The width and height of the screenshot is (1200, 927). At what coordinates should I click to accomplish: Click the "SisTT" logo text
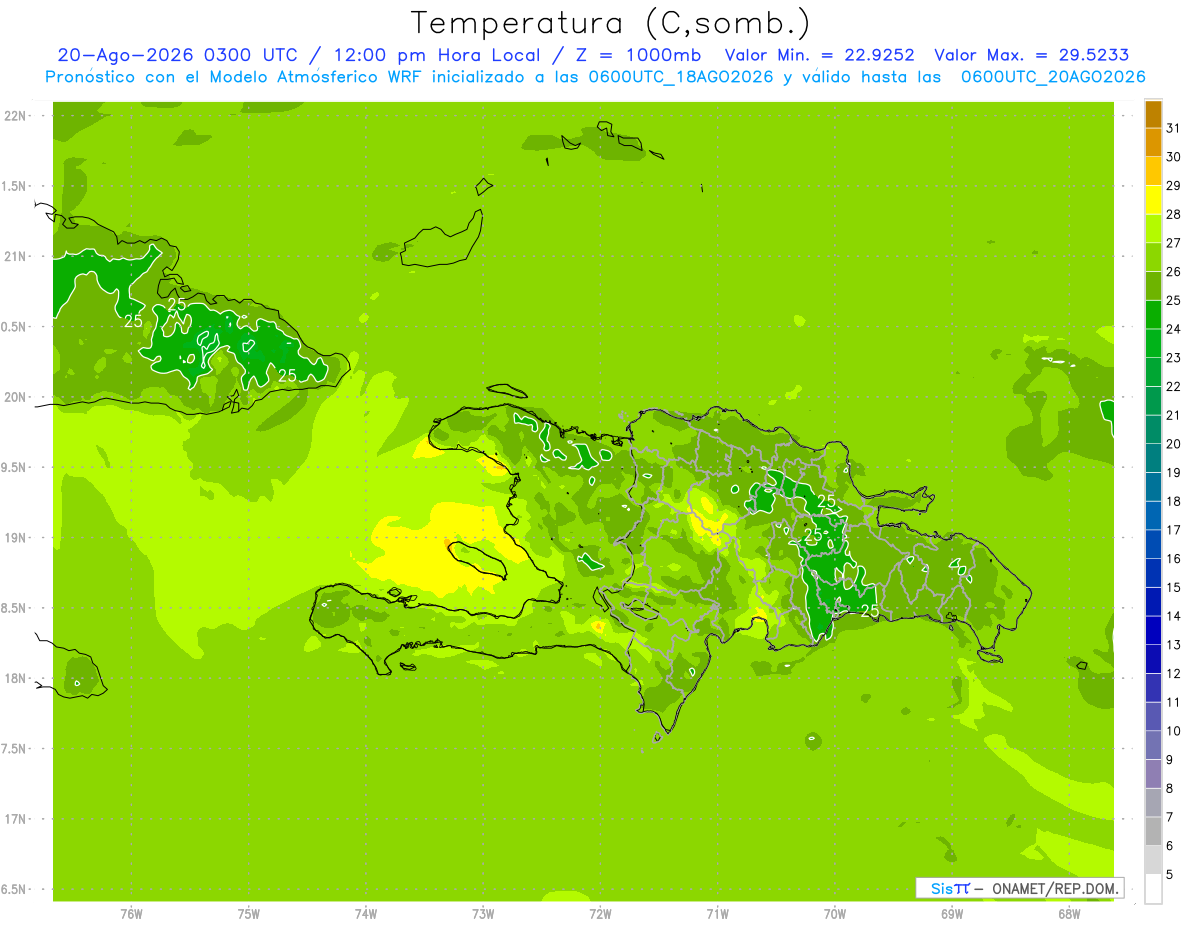point(950,888)
